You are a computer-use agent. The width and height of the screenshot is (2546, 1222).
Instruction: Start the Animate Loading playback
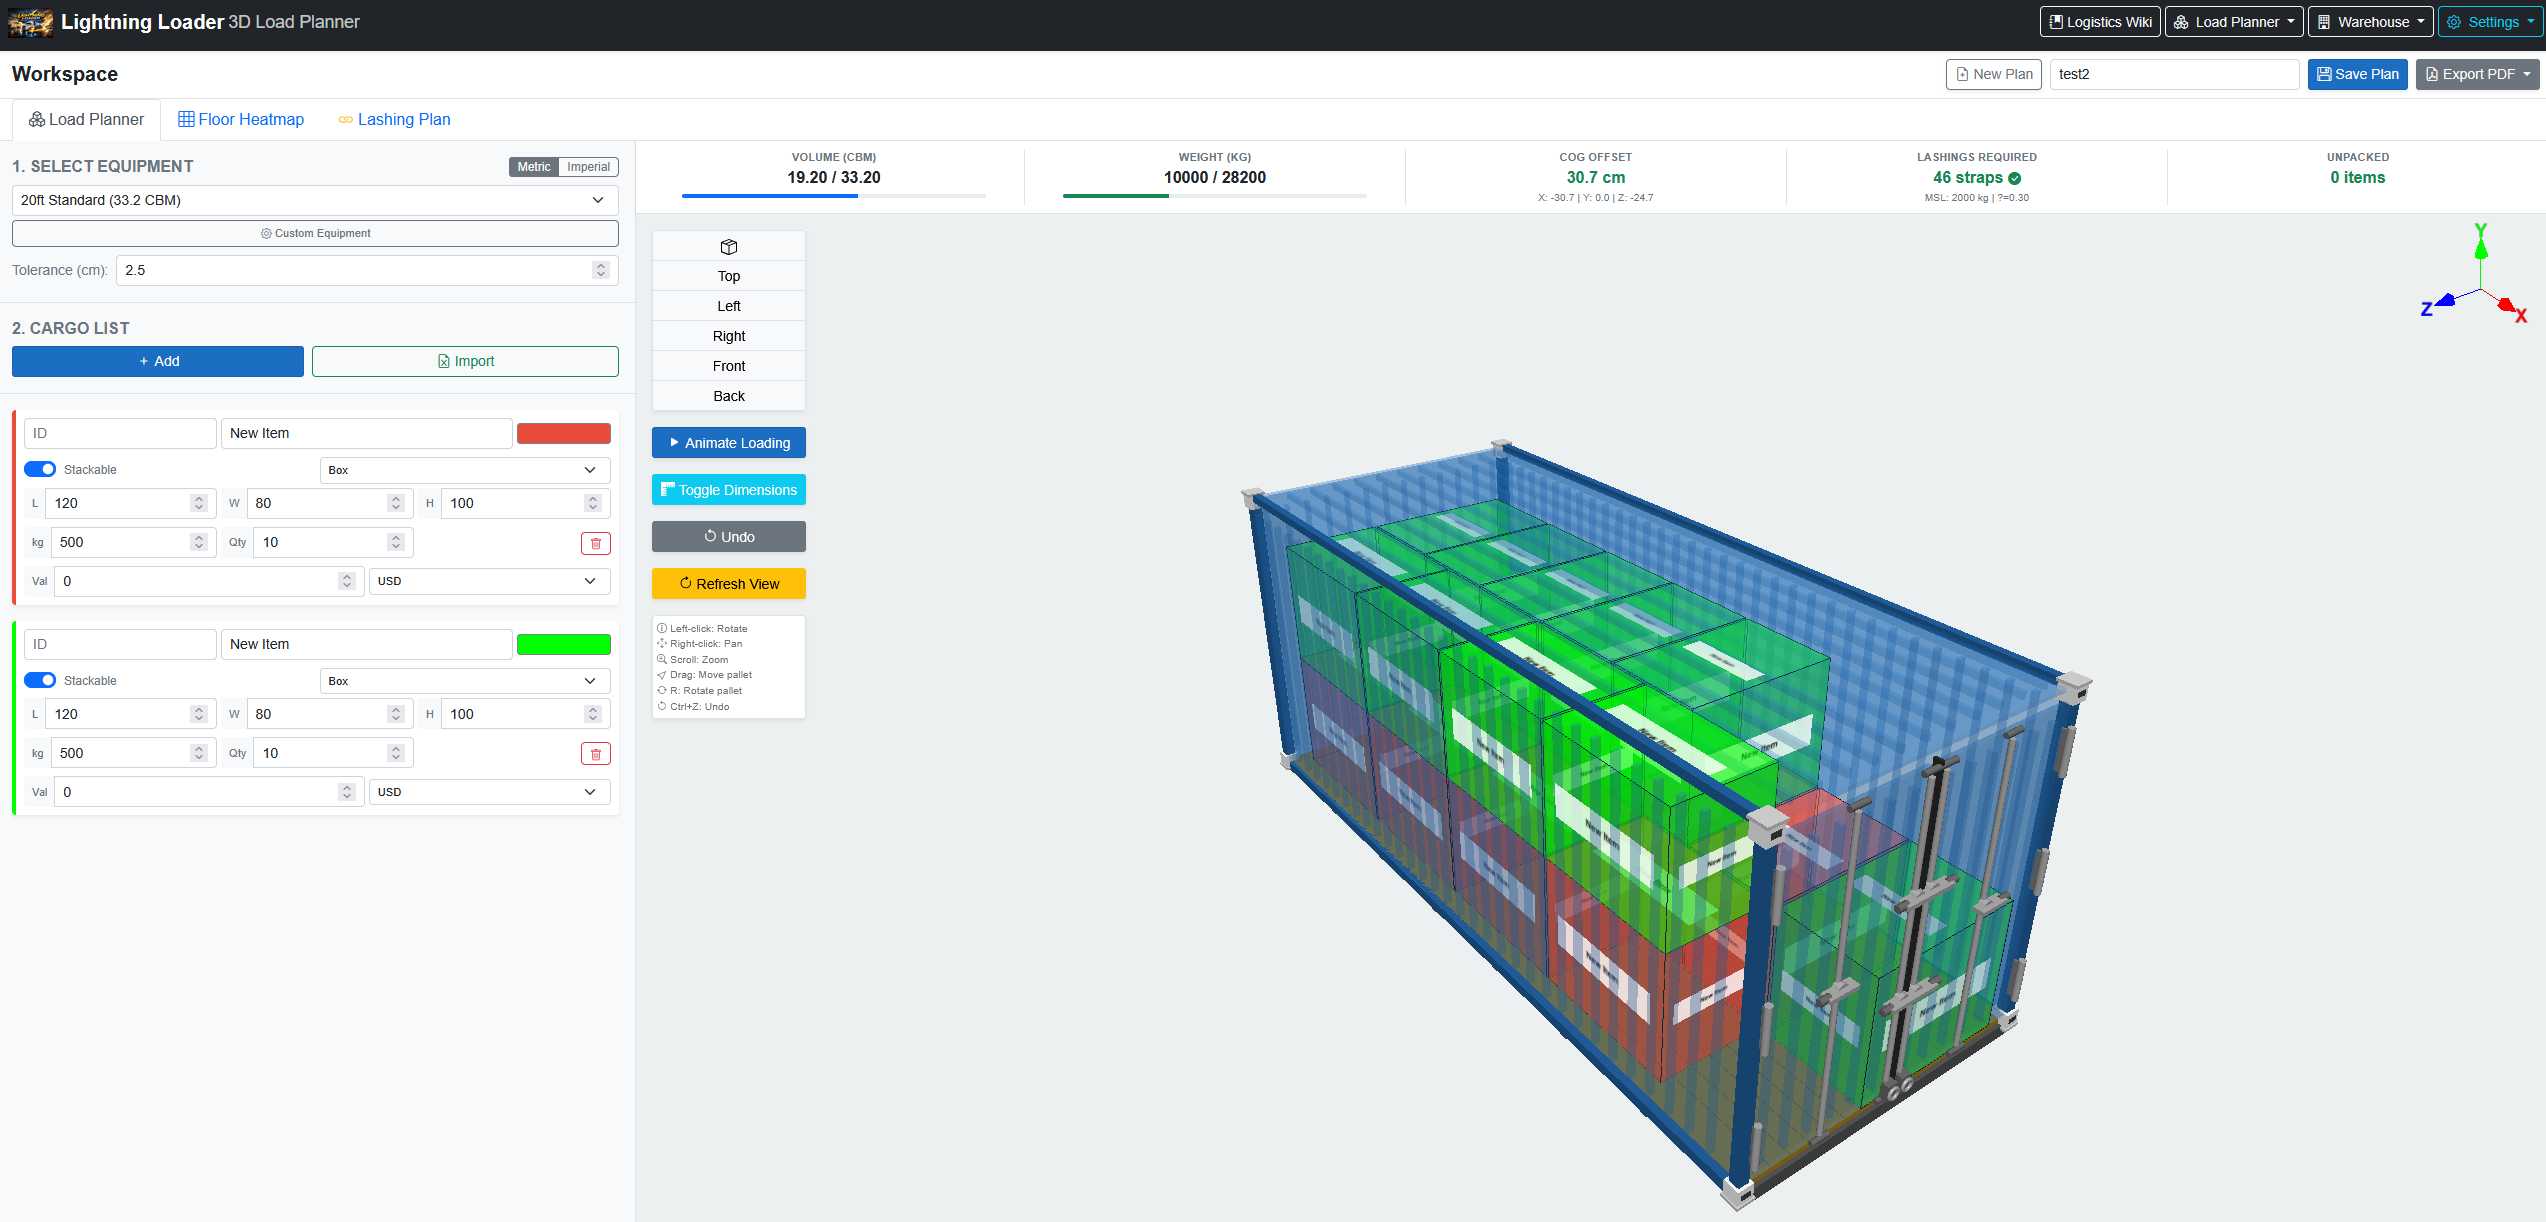point(728,442)
